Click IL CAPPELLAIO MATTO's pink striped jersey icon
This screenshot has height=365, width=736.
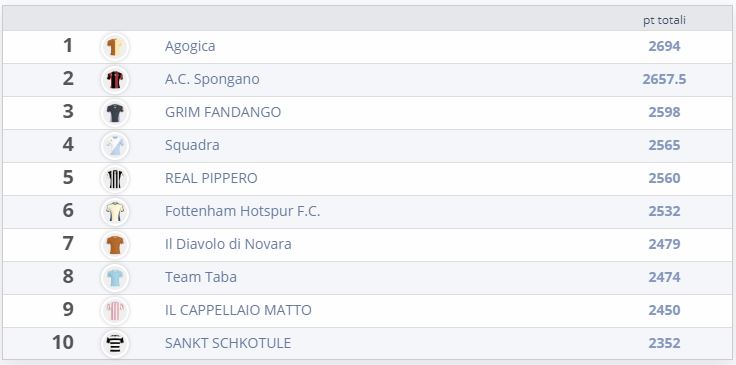115,311
